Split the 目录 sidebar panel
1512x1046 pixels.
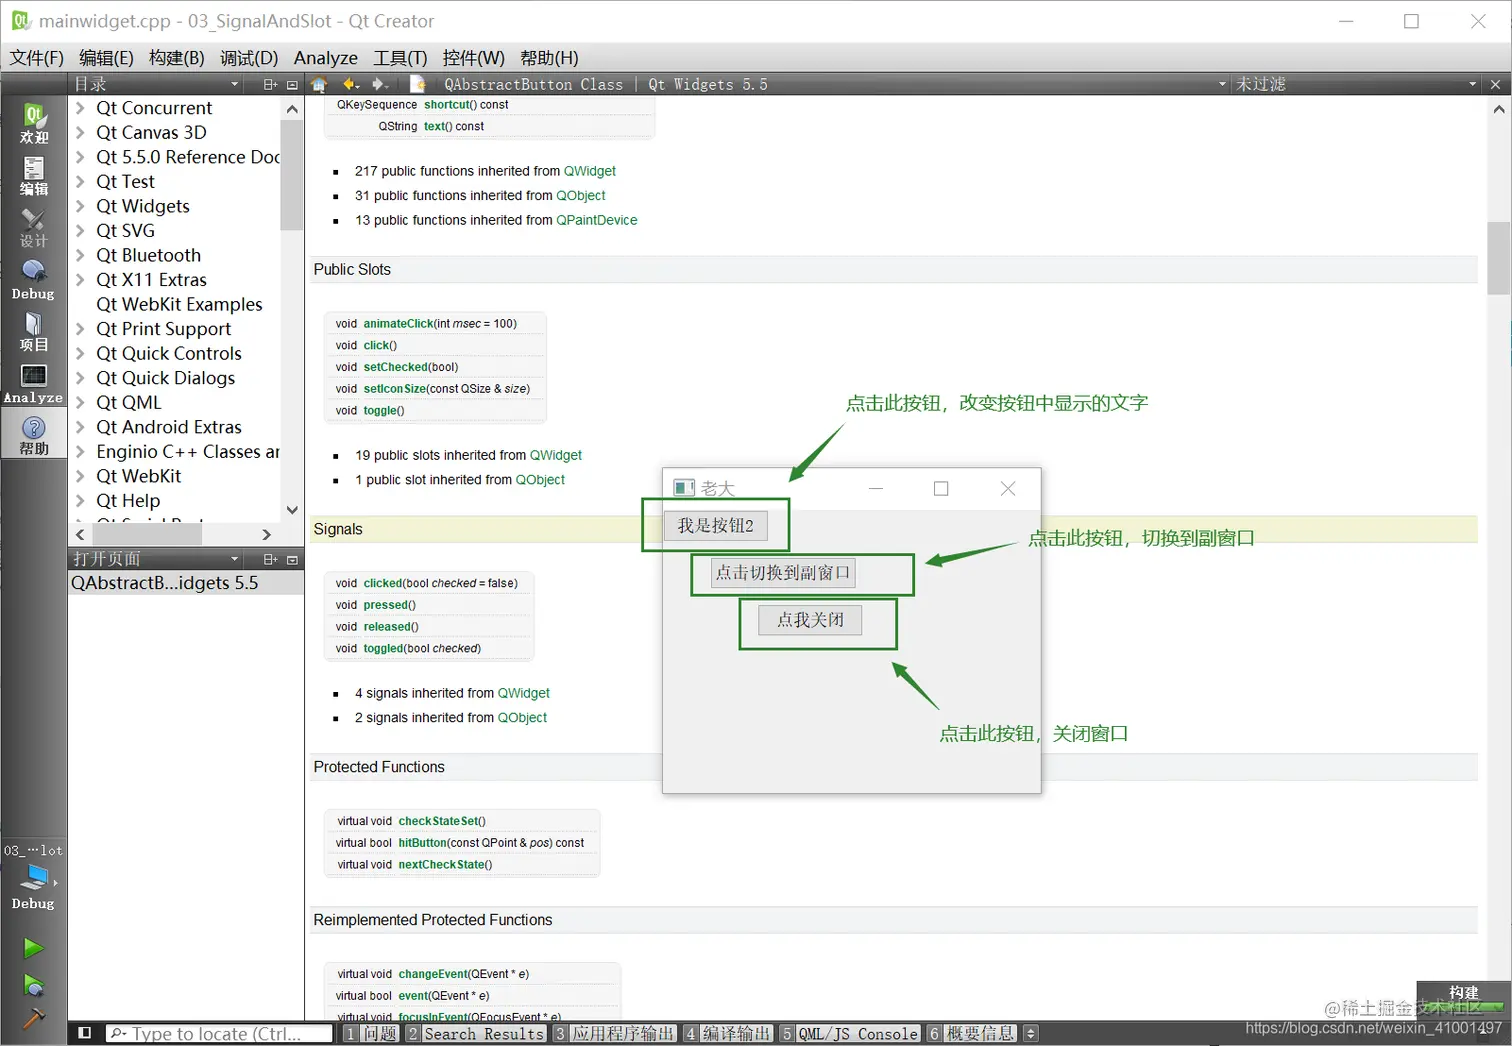[270, 85]
